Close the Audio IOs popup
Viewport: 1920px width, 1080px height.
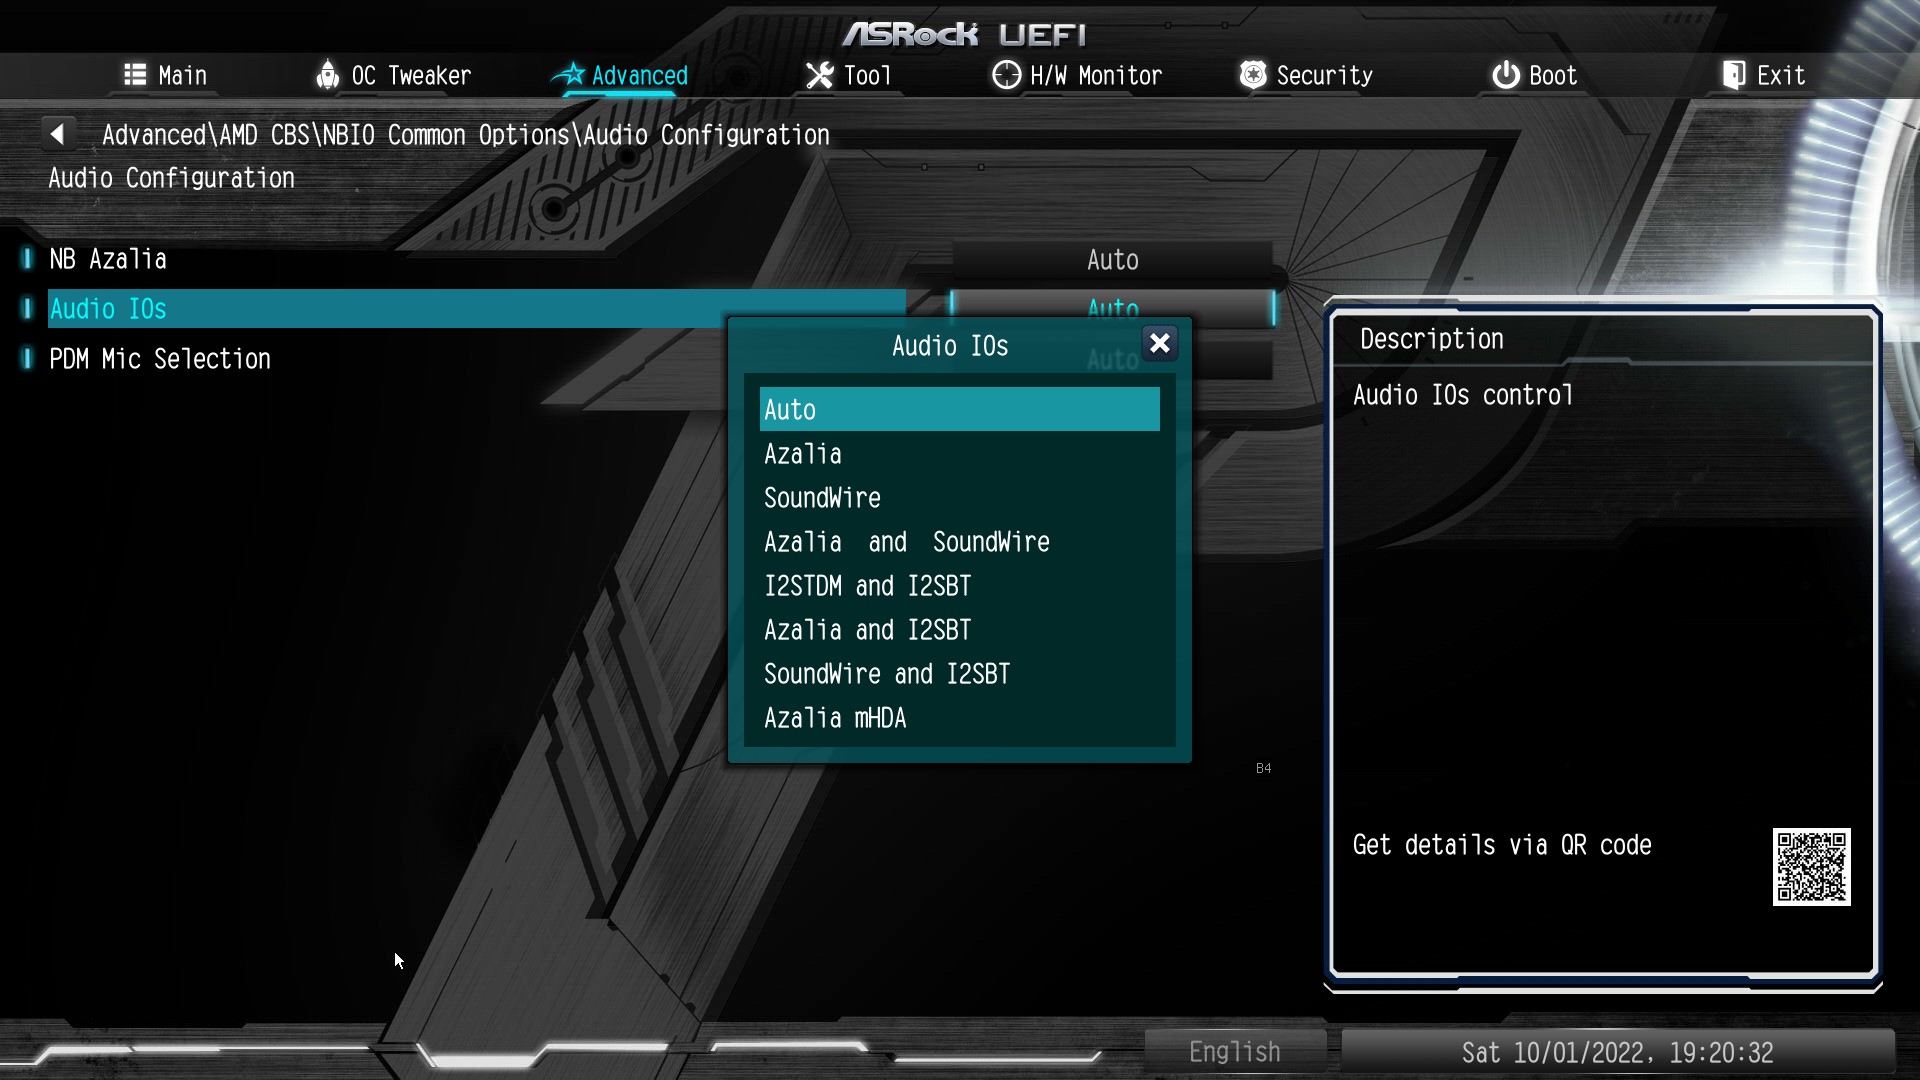(x=1159, y=344)
